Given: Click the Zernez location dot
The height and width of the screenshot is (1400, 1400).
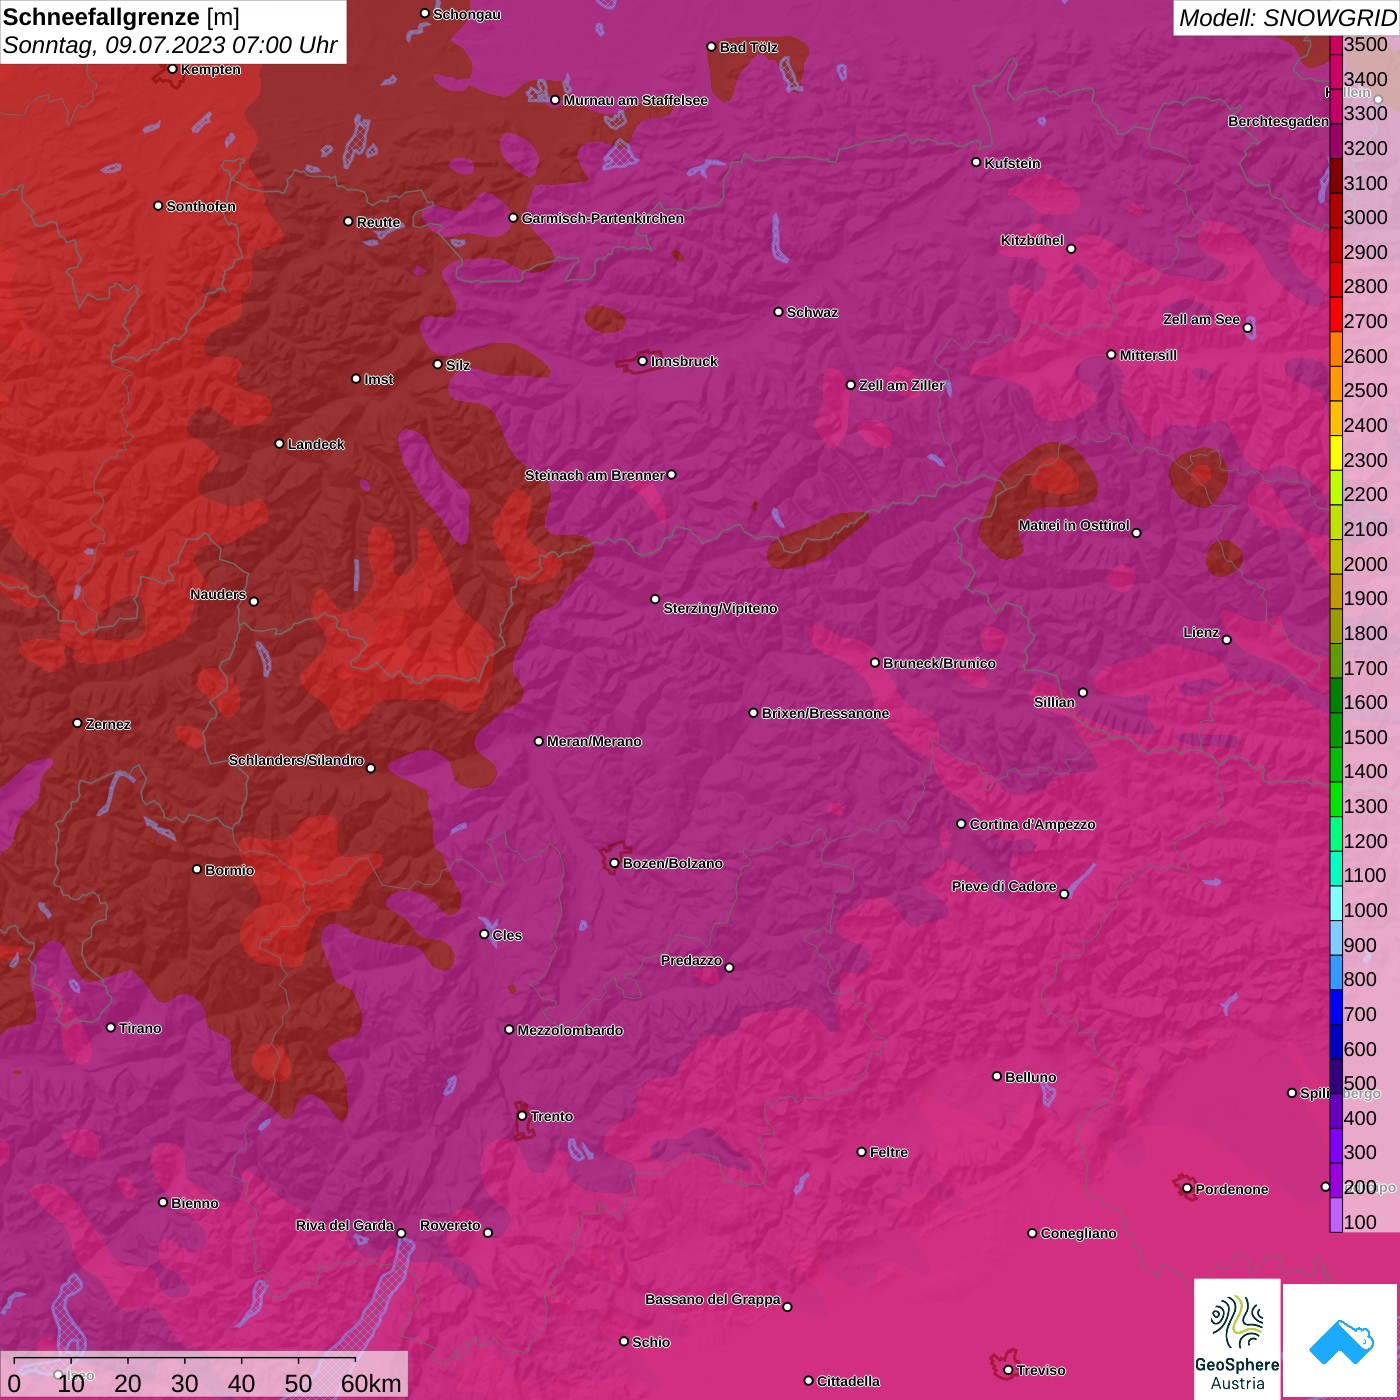Looking at the screenshot, I should pyautogui.click(x=77, y=723).
